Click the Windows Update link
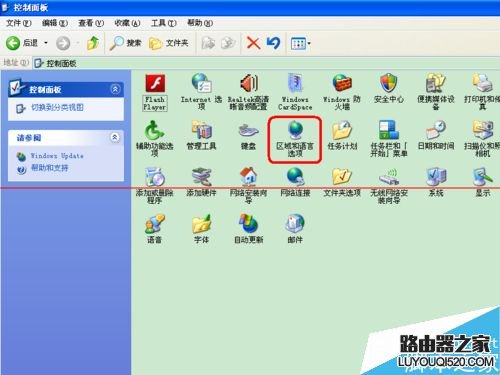The image size is (500, 375). (57, 156)
